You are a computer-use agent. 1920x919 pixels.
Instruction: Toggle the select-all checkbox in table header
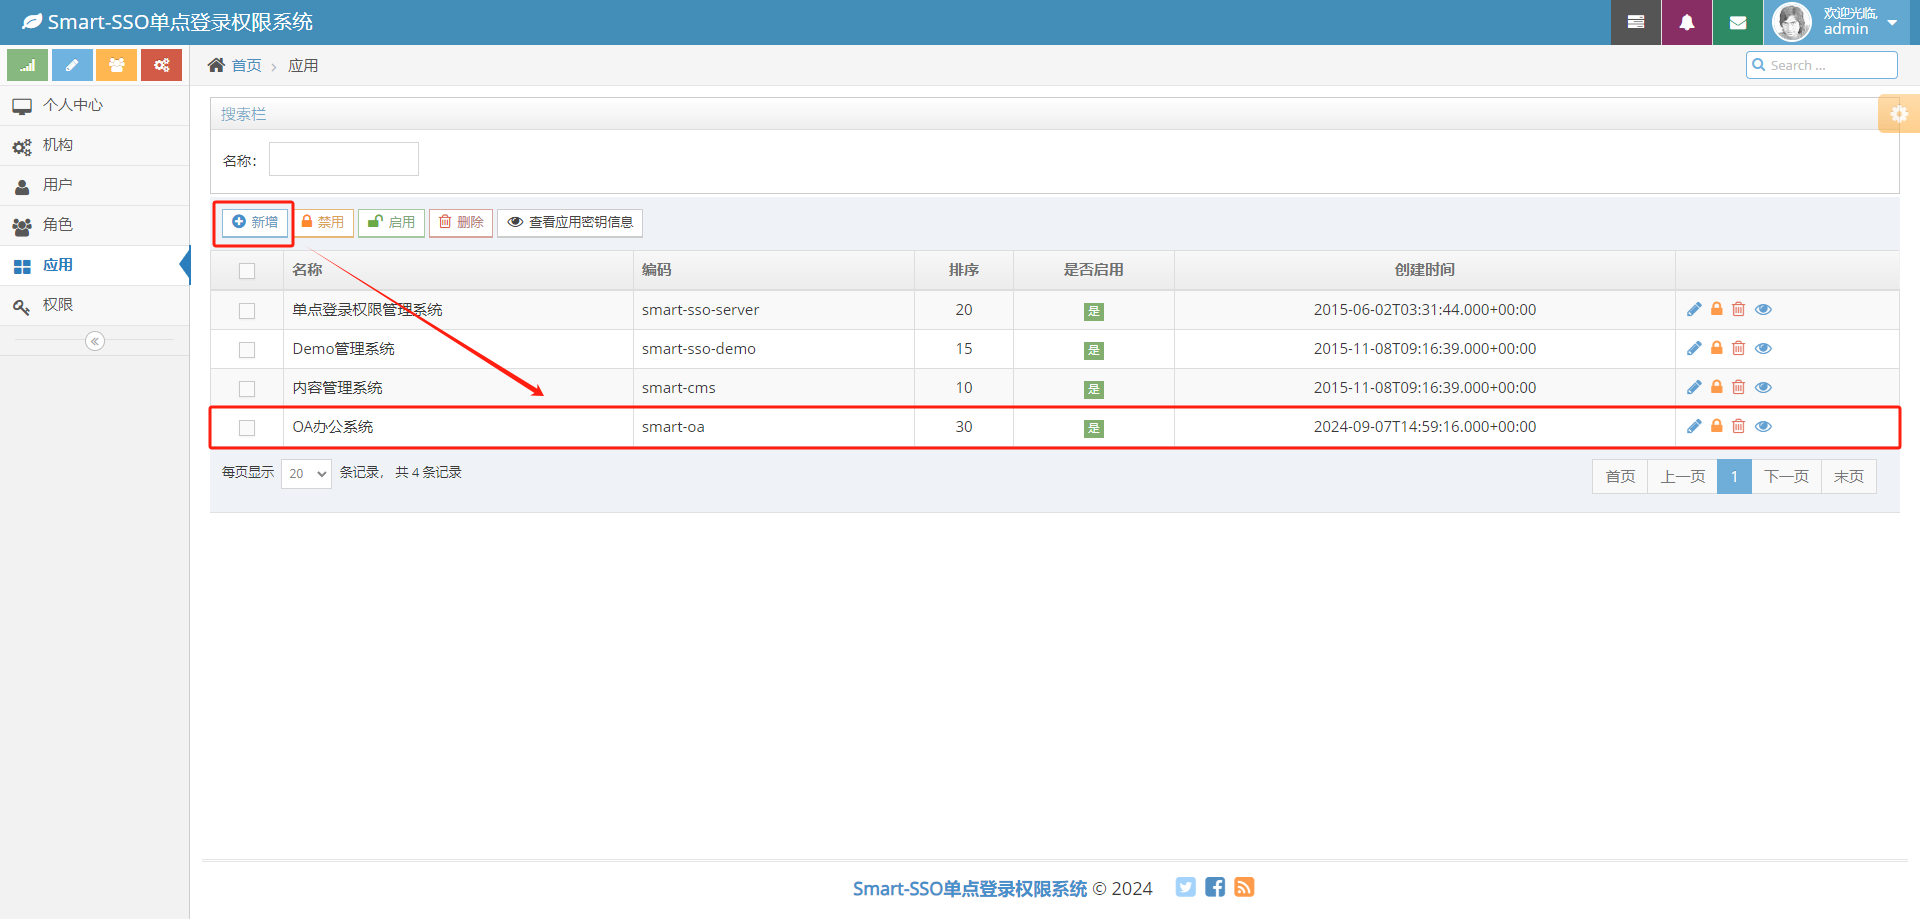pyautogui.click(x=247, y=271)
